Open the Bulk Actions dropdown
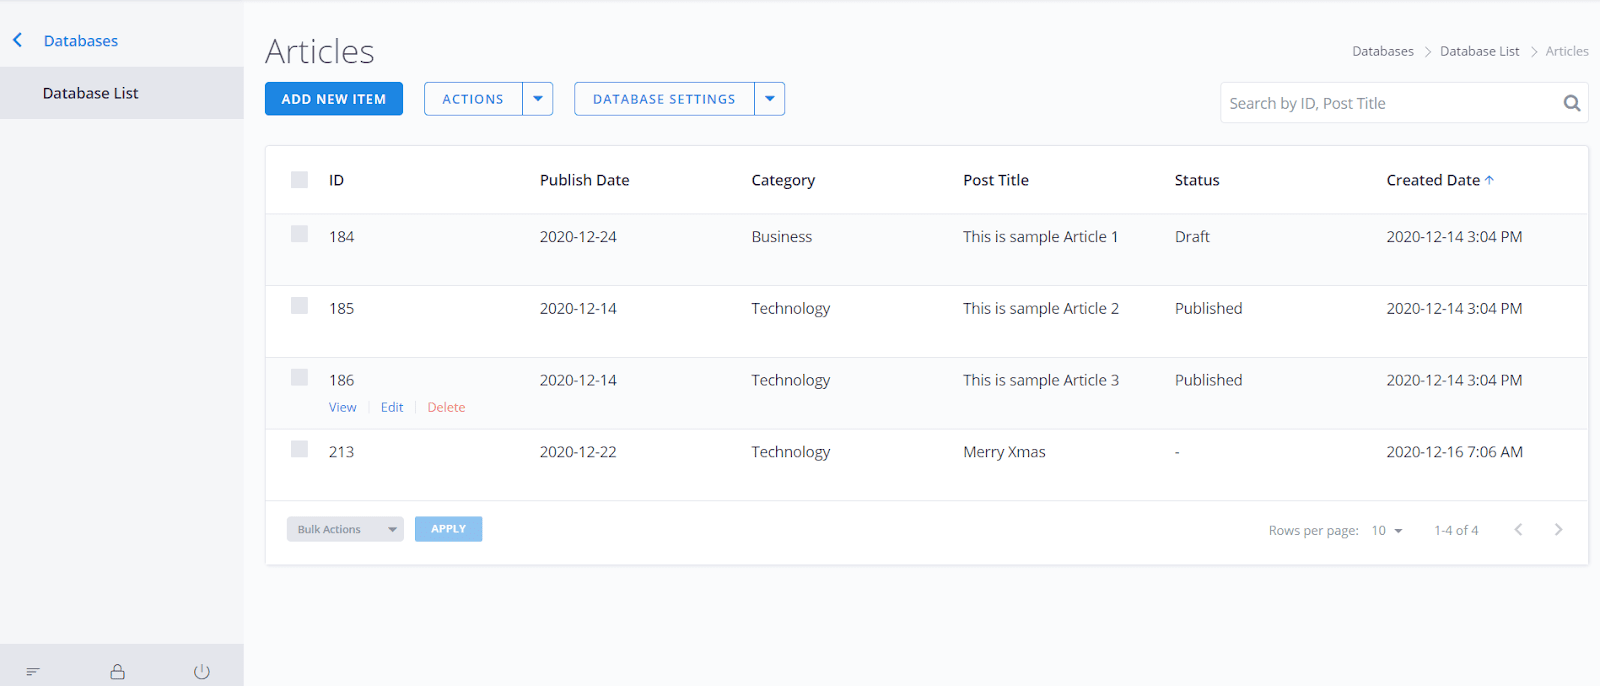Viewport: 1600px width, 686px height. tap(345, 529)
